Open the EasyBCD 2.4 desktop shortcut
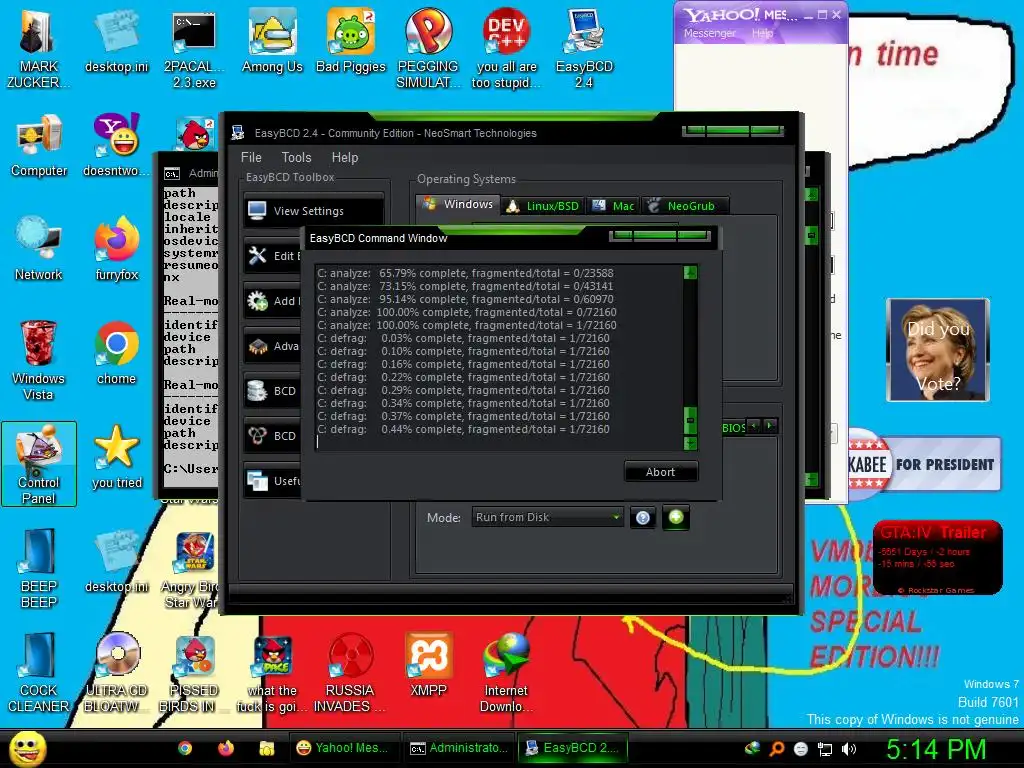Image resolution: width=1024 pixels, height=768 pixels. pyautogui.click(x=584, y=48)
